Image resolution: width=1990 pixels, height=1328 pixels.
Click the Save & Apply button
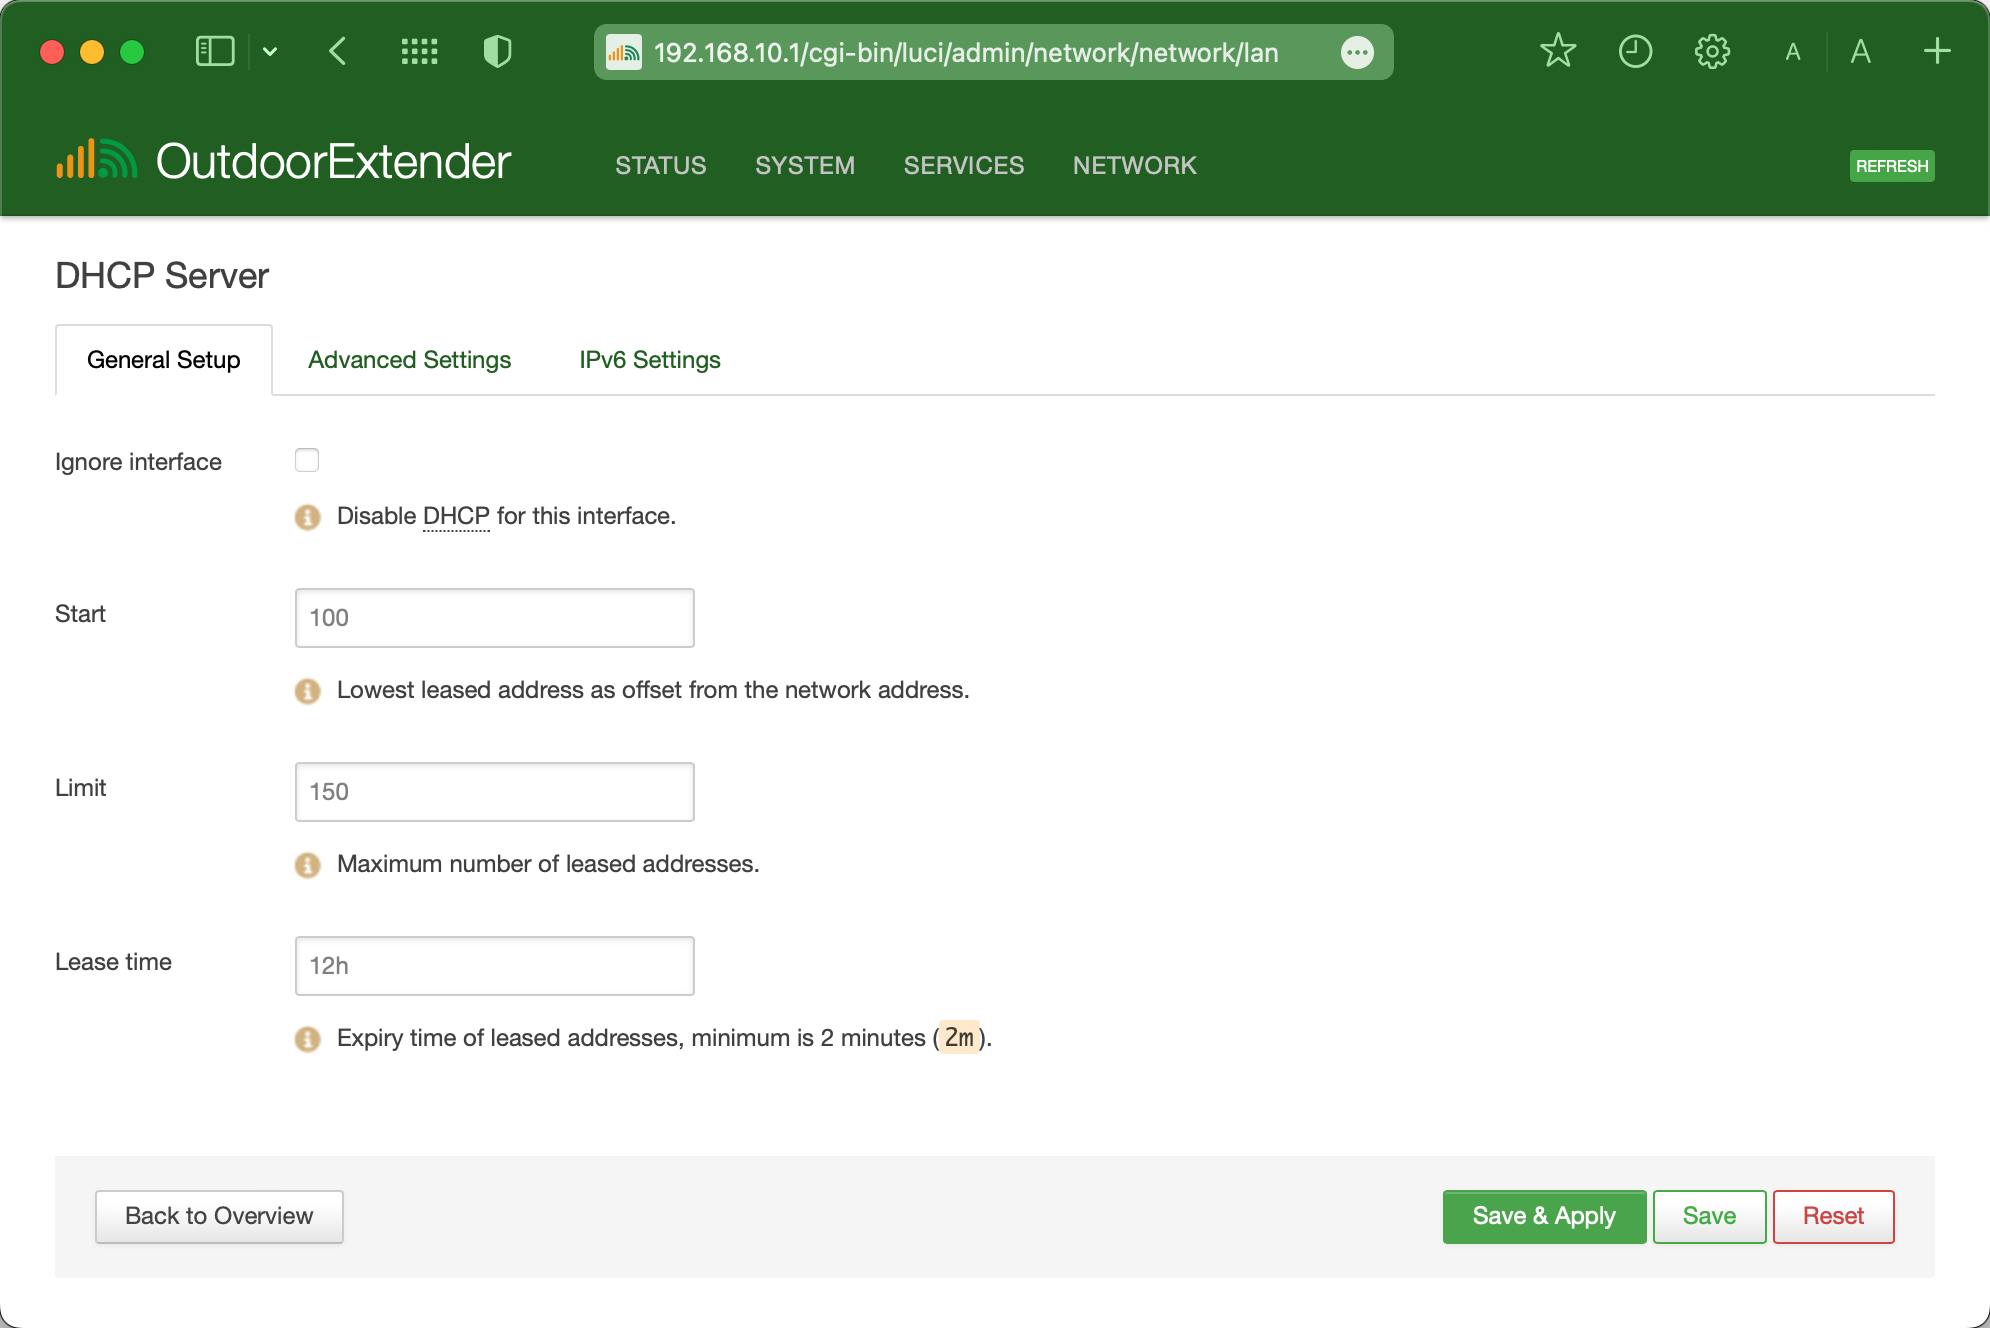coord(1543,1216)
